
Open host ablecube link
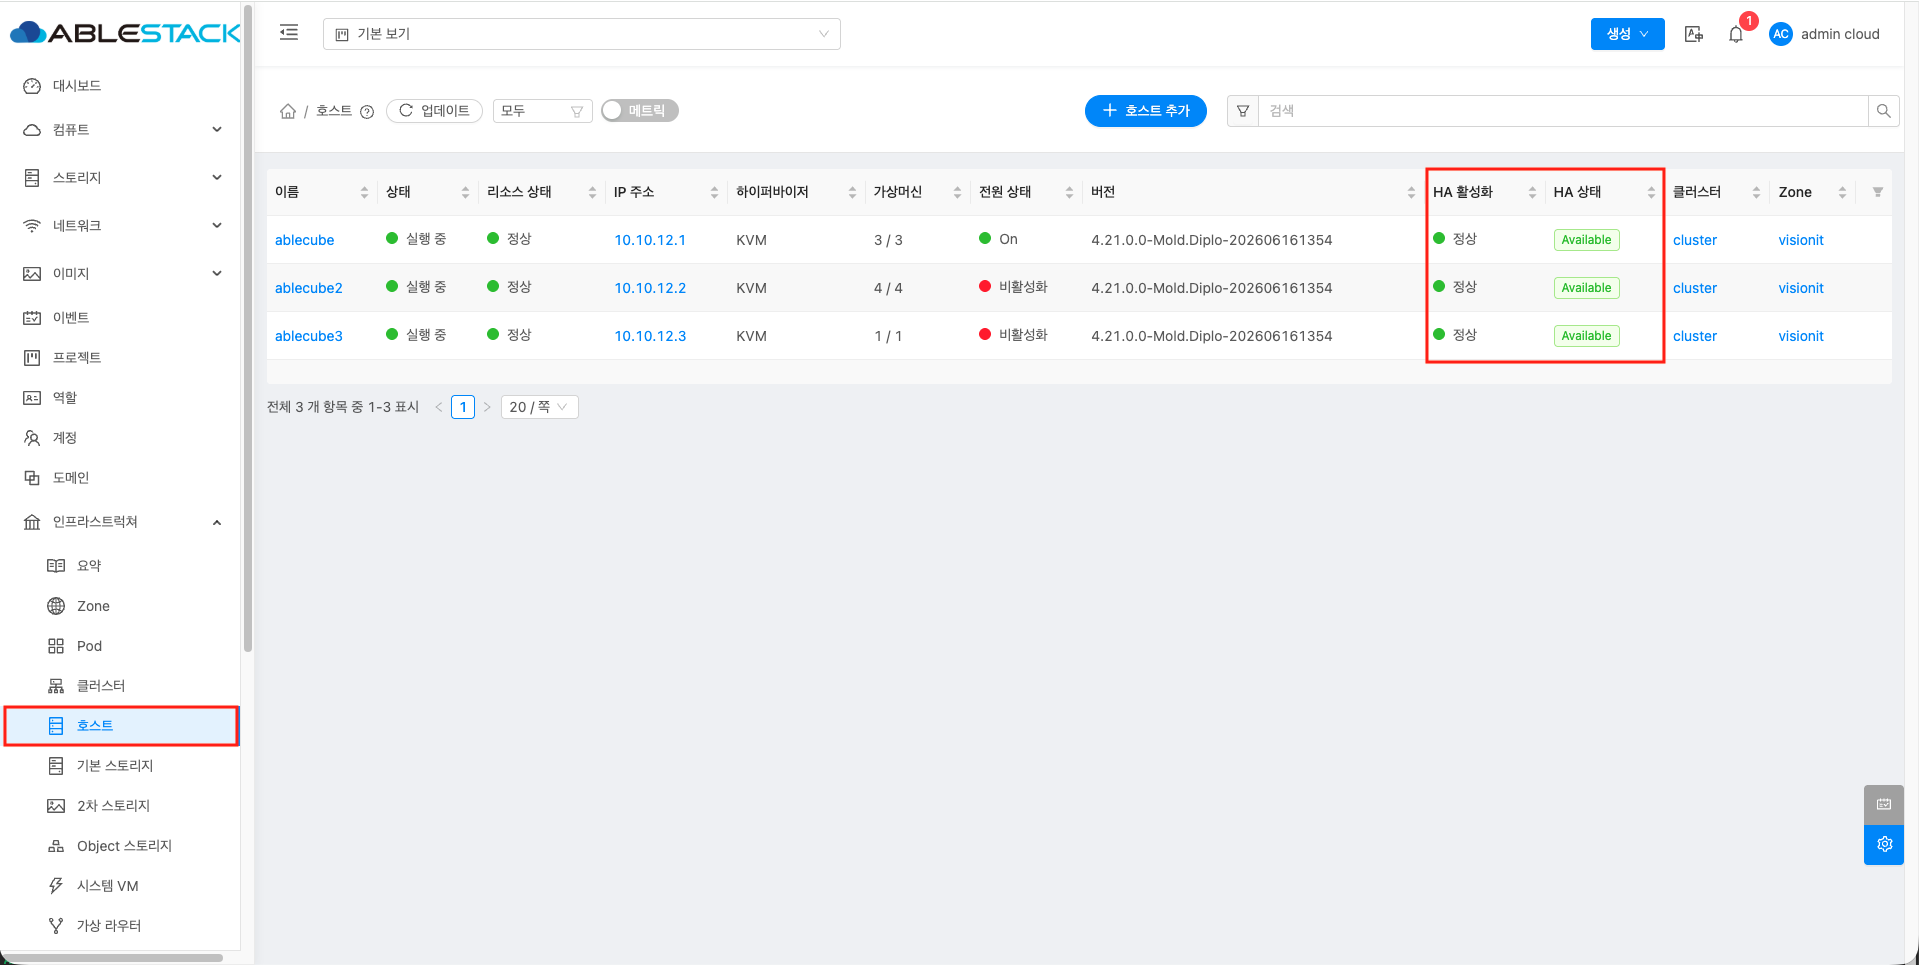click(304, 240)
